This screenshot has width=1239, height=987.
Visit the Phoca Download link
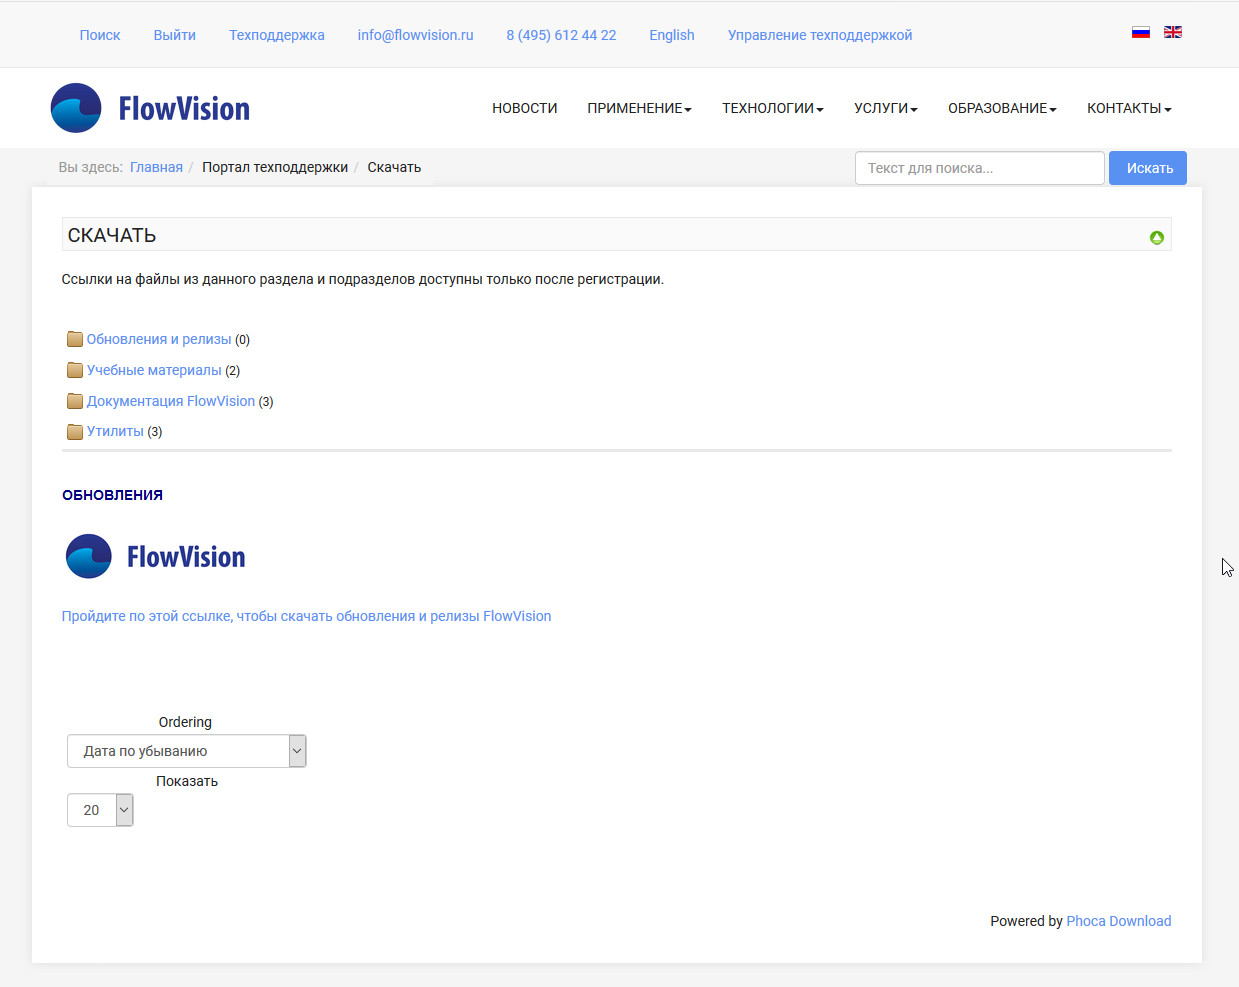[1119, 921]
